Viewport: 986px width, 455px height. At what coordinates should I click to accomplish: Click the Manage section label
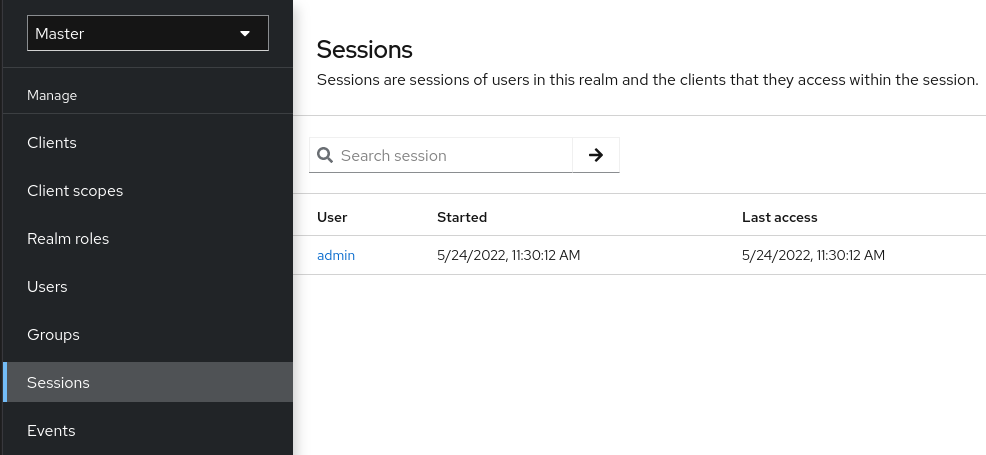(52, 95)
